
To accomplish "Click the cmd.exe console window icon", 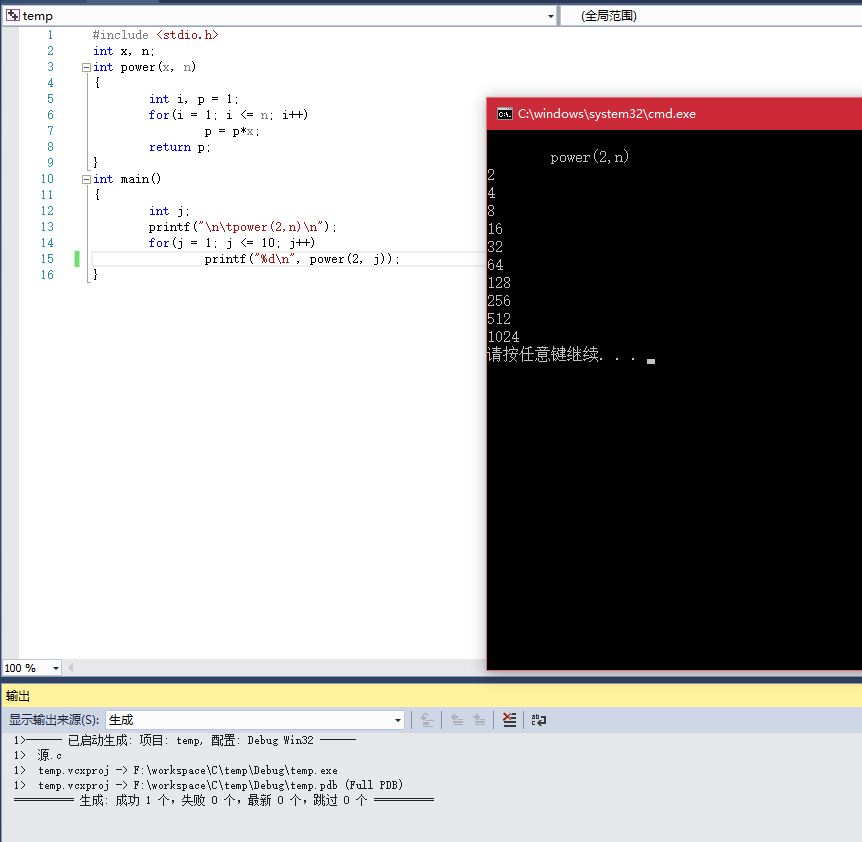I will (505, 114).
